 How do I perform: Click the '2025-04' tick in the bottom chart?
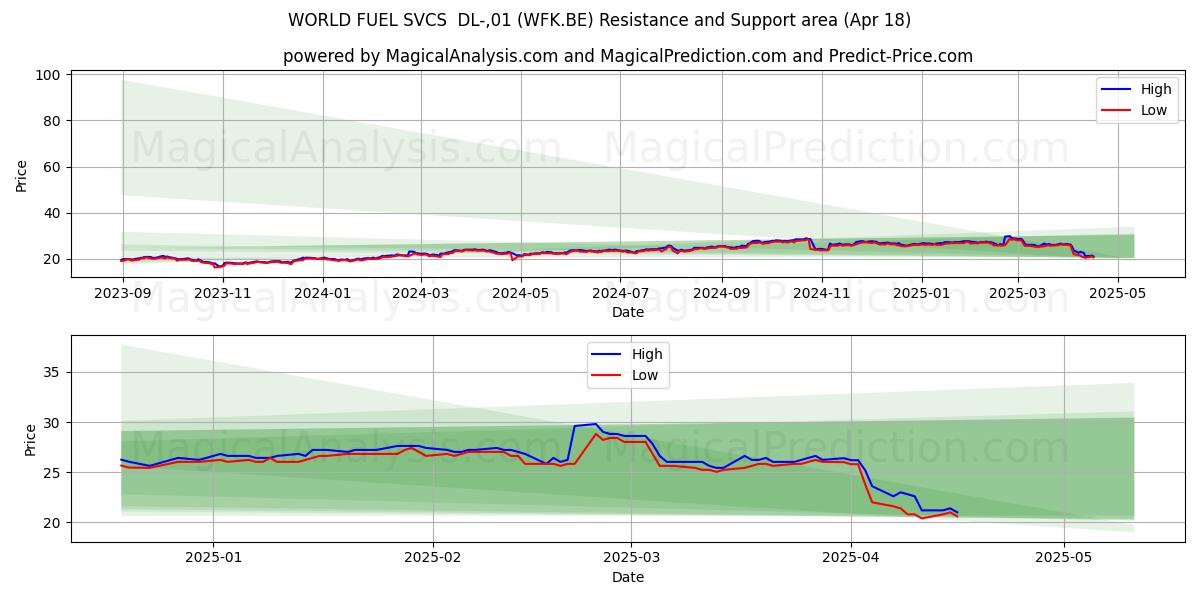tap(851, 558)
